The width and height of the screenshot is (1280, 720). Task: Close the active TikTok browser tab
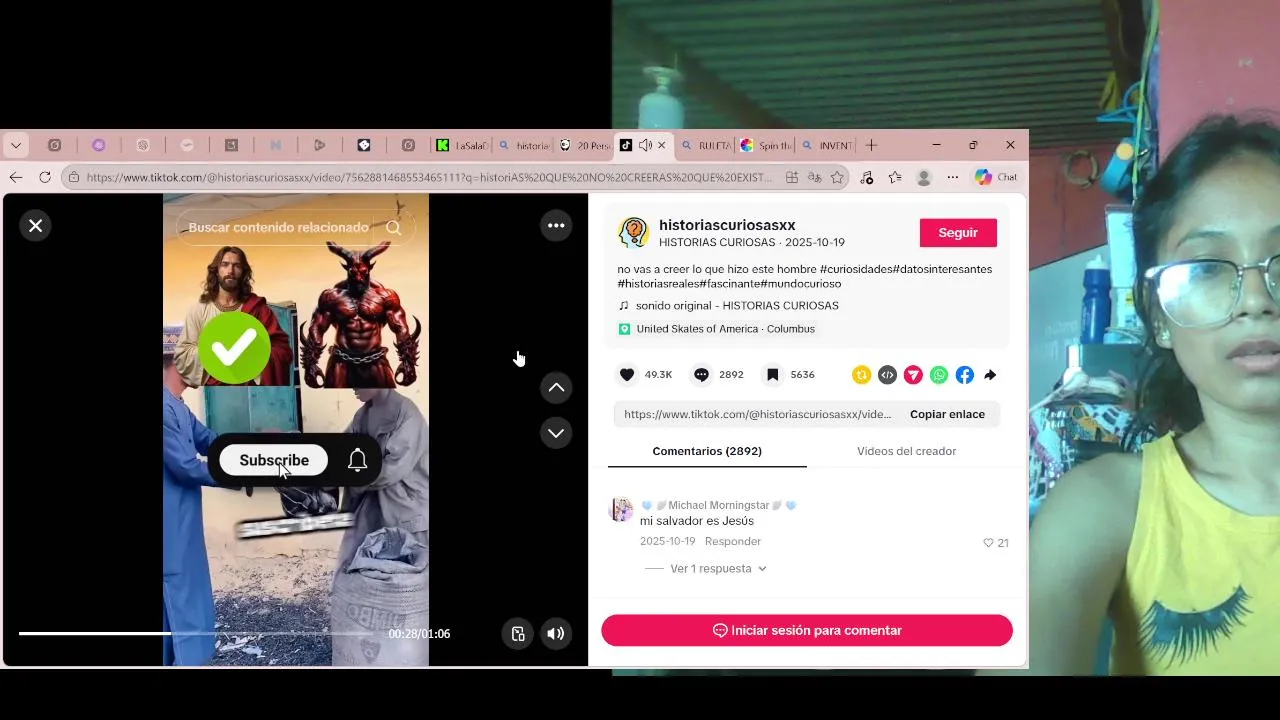pyautogui.click(x=662, y=145)
